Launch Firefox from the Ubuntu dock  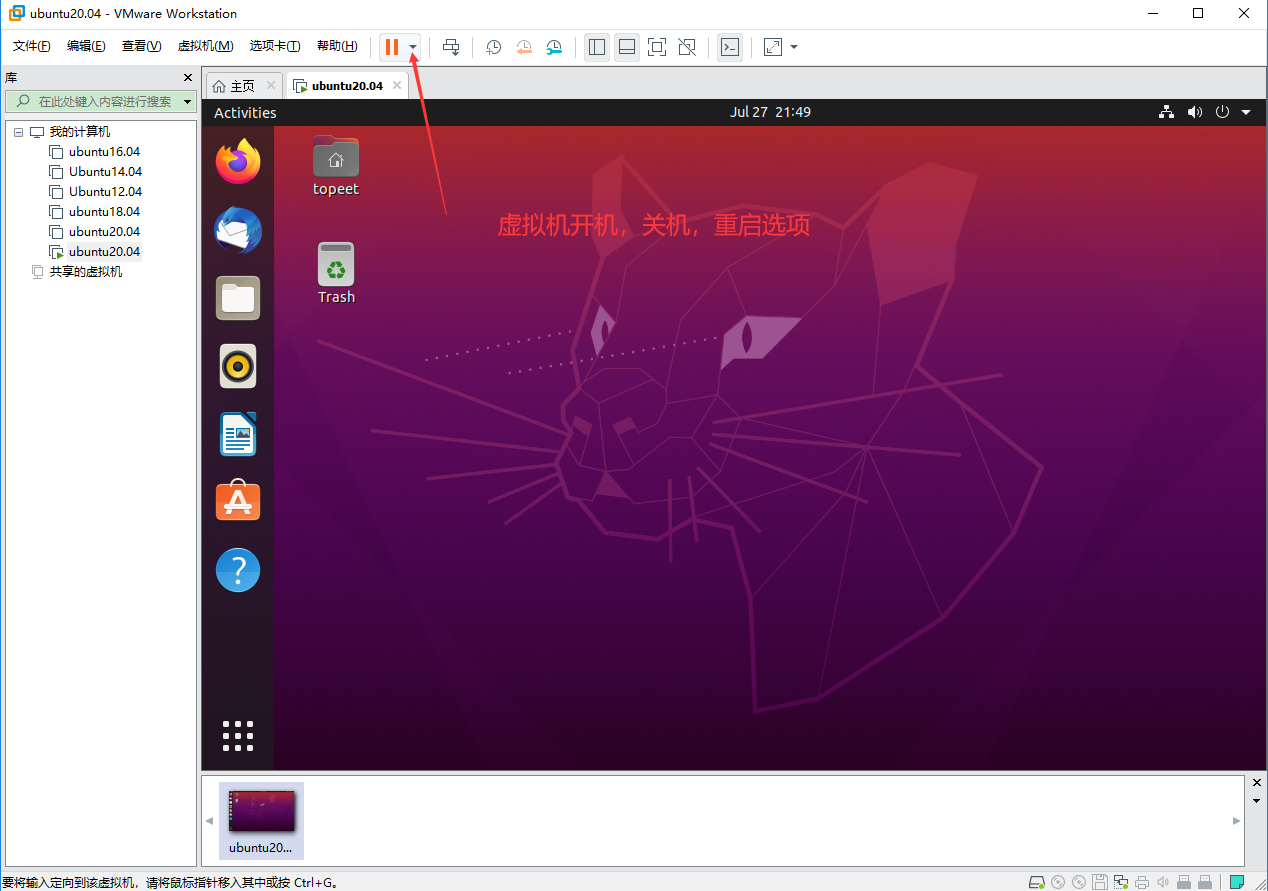238,162
